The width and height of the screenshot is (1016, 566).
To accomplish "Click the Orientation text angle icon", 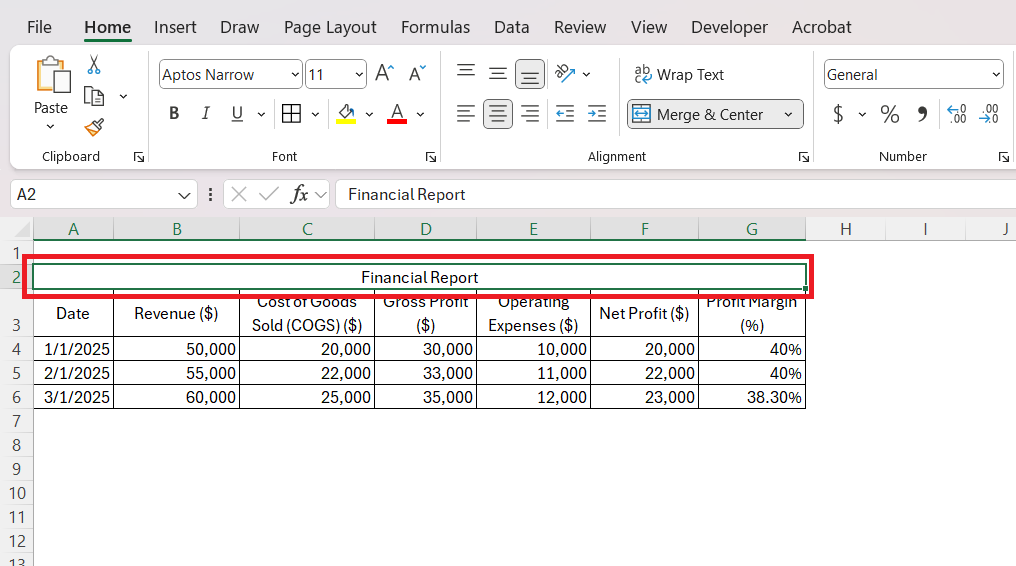I will tap(565, 74).
